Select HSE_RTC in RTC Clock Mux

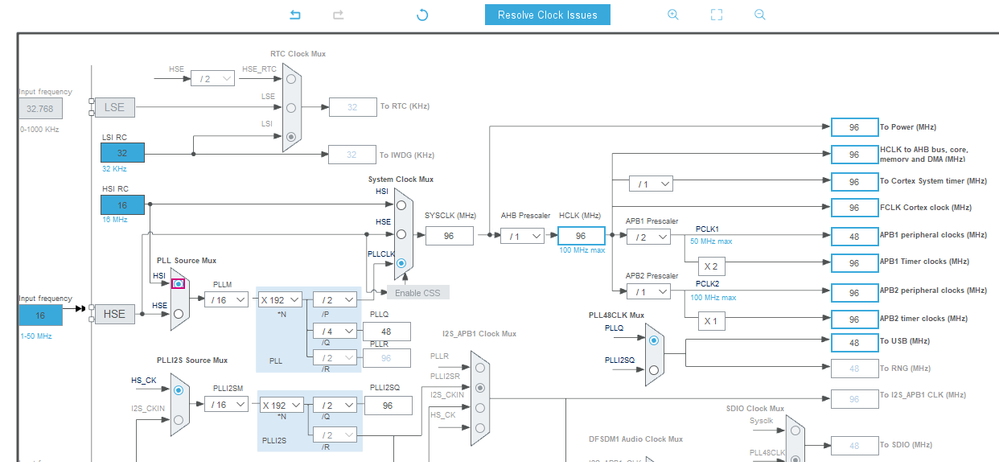pyautogui.click(x=291, y=79)
